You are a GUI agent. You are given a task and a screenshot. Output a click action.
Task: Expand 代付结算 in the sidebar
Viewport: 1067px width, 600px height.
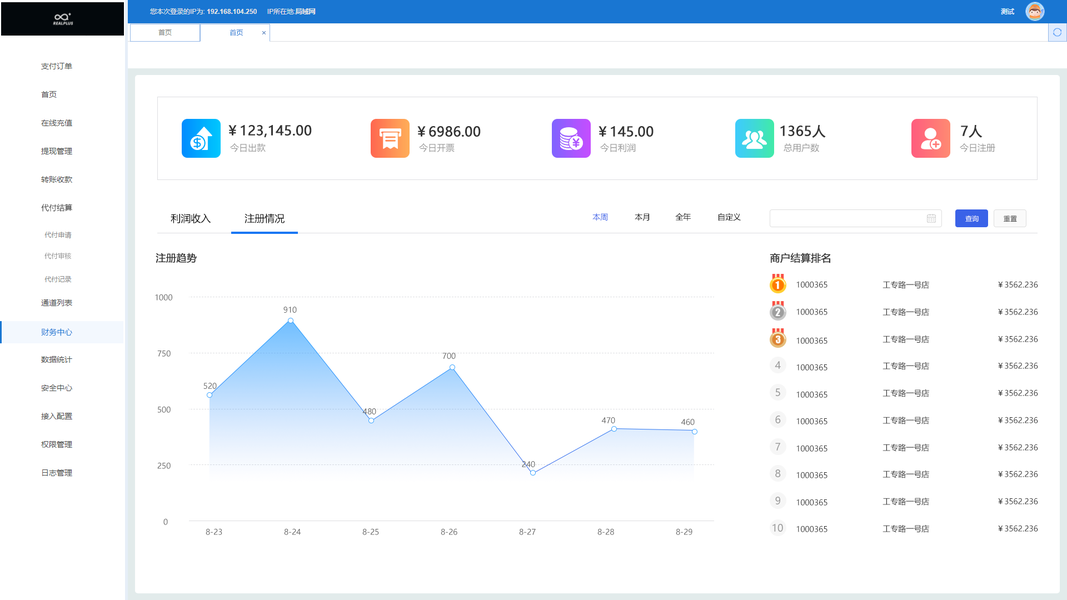point(56,207)
